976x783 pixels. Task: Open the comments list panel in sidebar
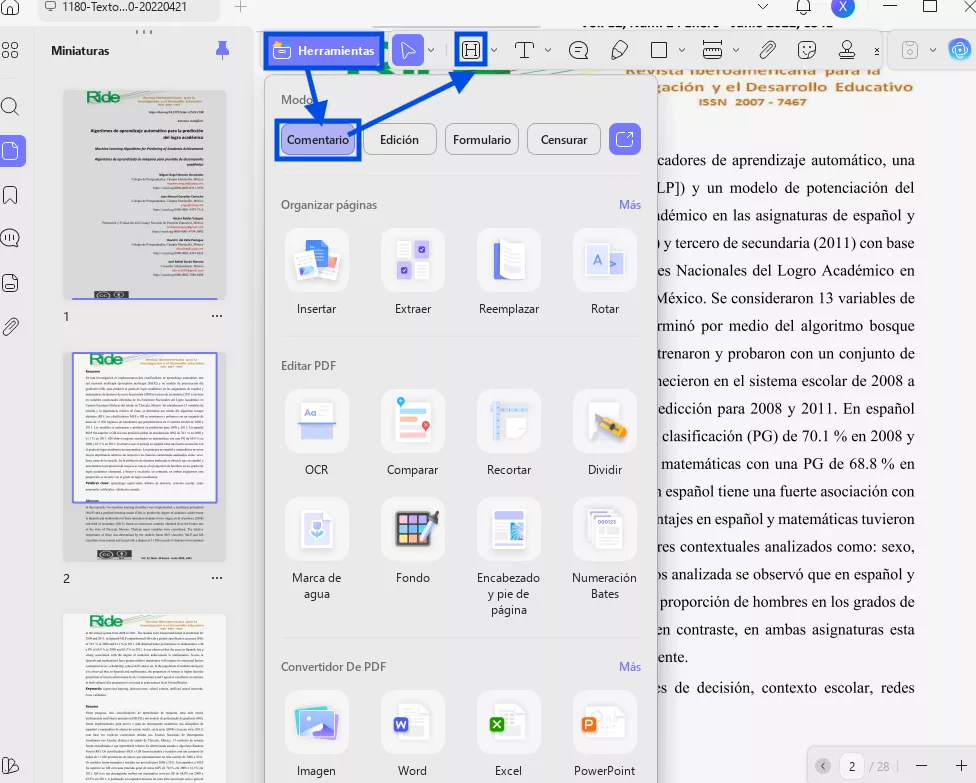click(11, 238)
